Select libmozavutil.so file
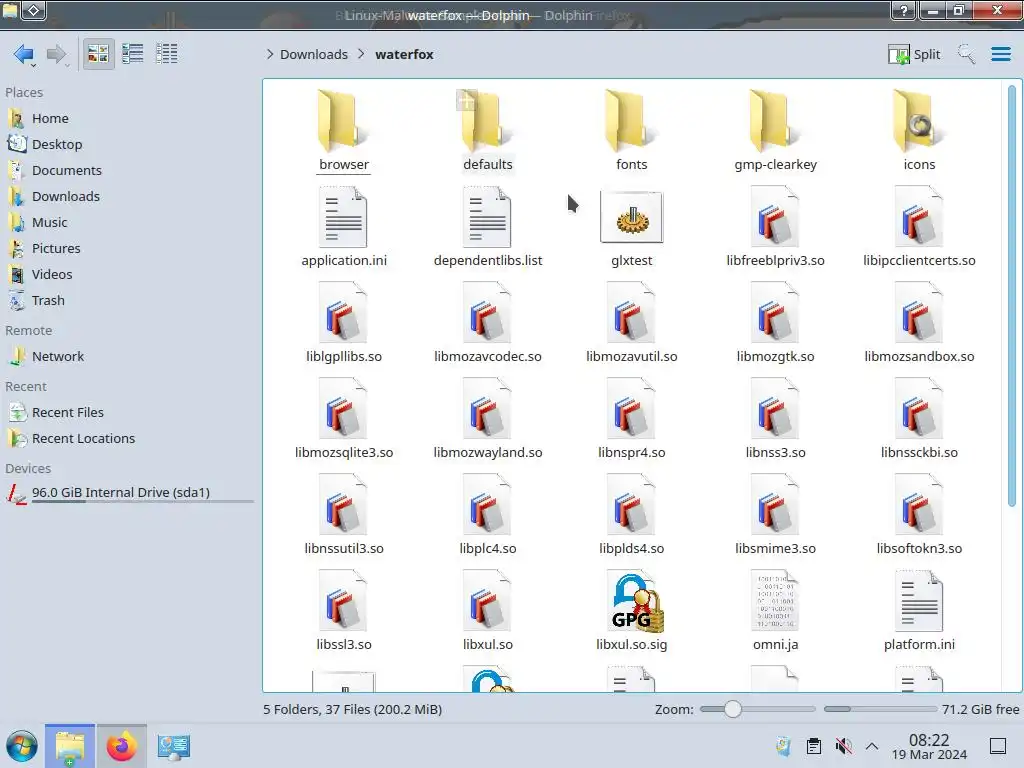 pos(632,323)
